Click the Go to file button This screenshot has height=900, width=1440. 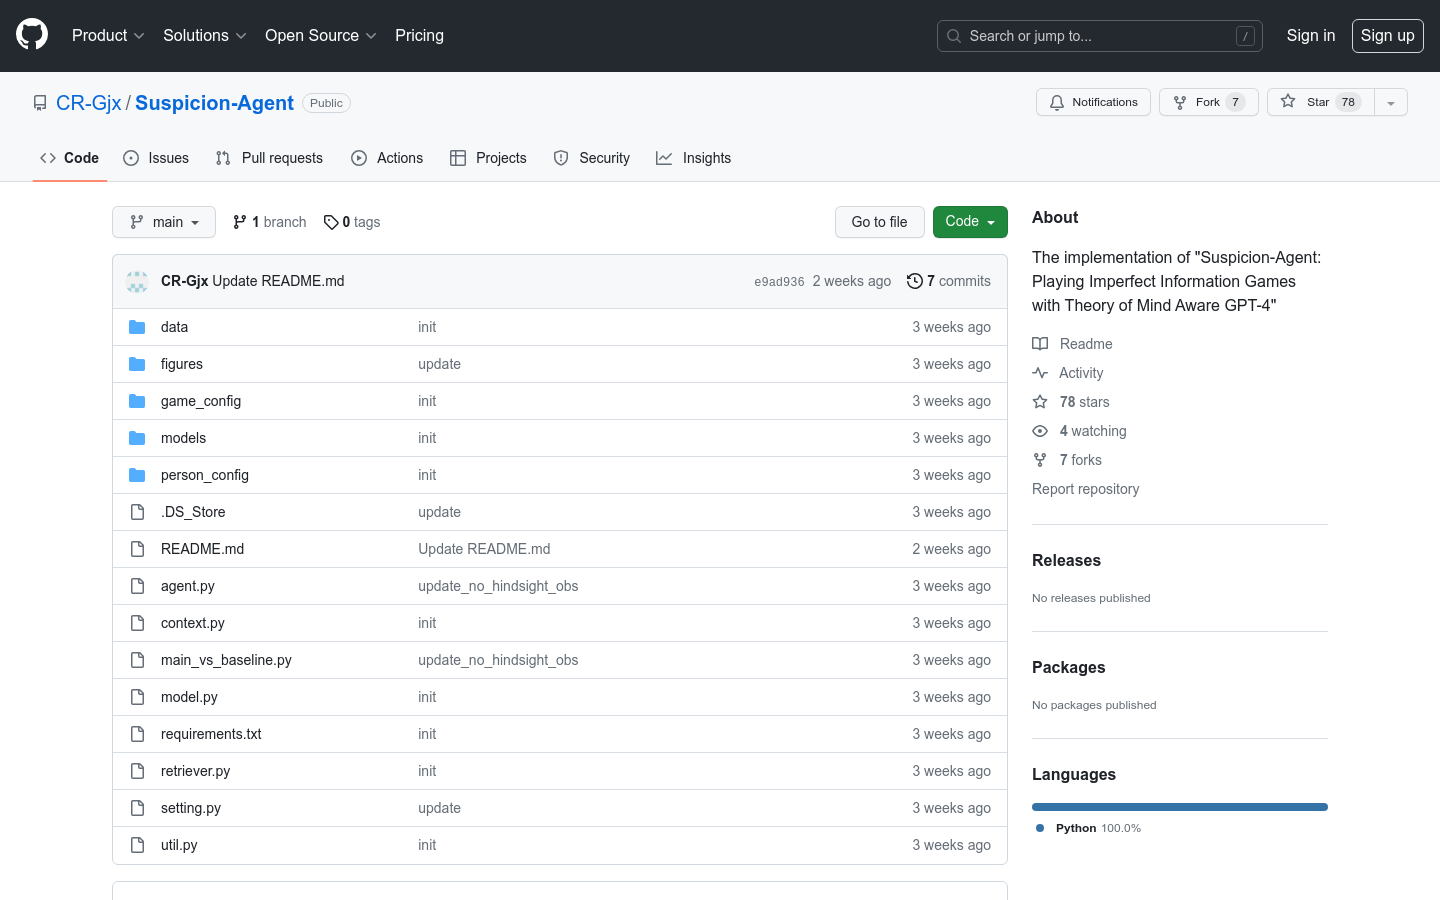click(x=880, y=222)
